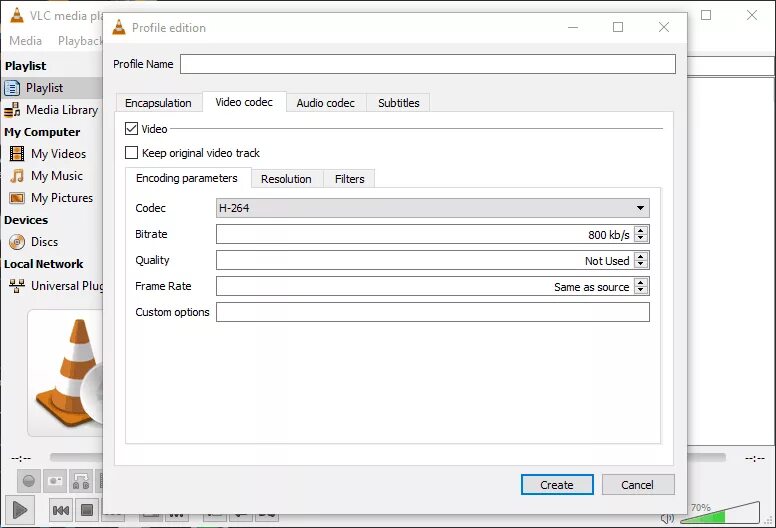Open the Codec H-264 dropdown

[433, 208]
